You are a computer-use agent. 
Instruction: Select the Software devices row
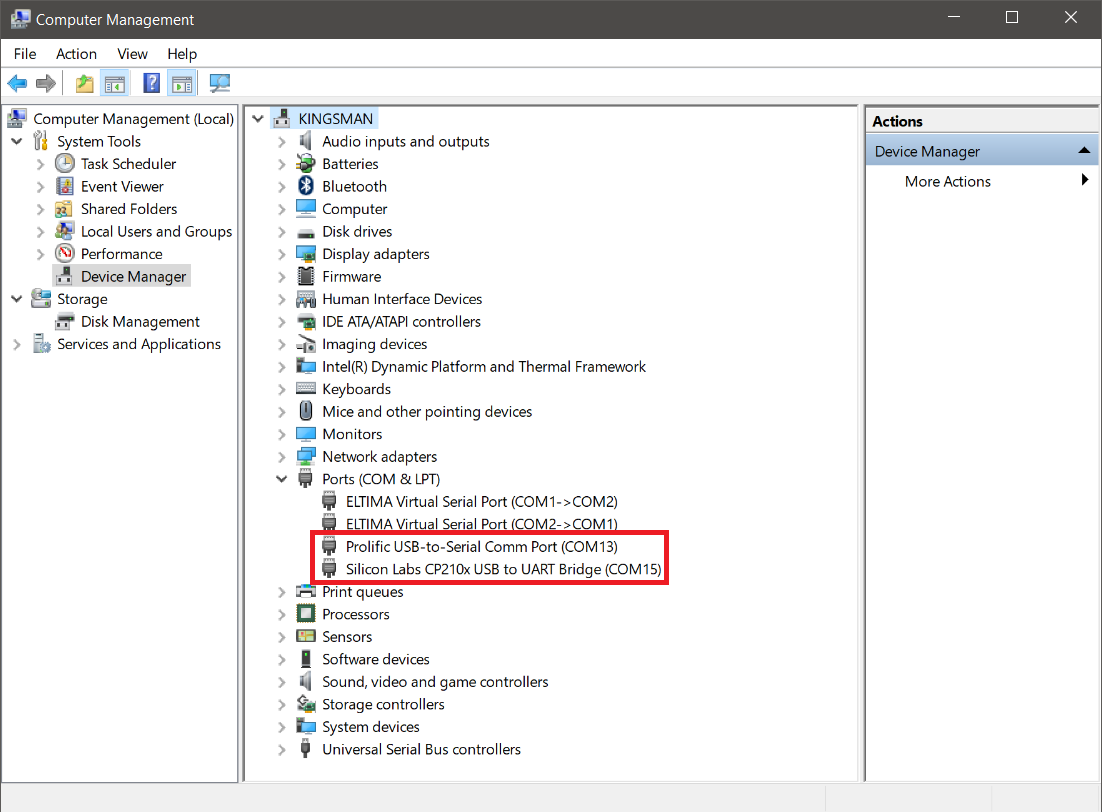coord(375,659)
